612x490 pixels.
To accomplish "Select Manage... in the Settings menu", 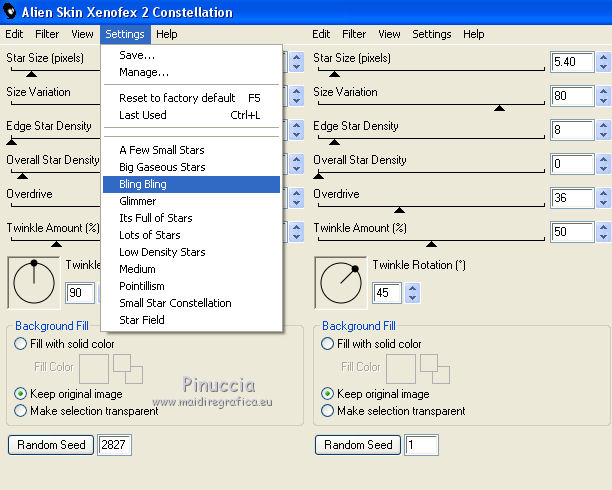I will (143, 72).
